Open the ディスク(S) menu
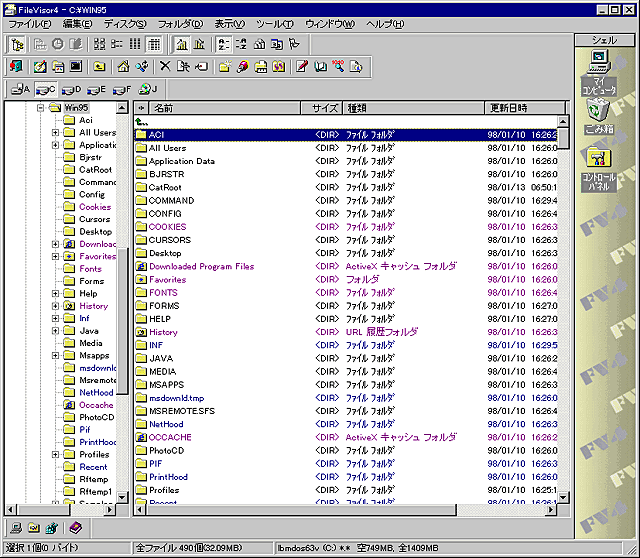The image size is (640, 558). point(125,24)
